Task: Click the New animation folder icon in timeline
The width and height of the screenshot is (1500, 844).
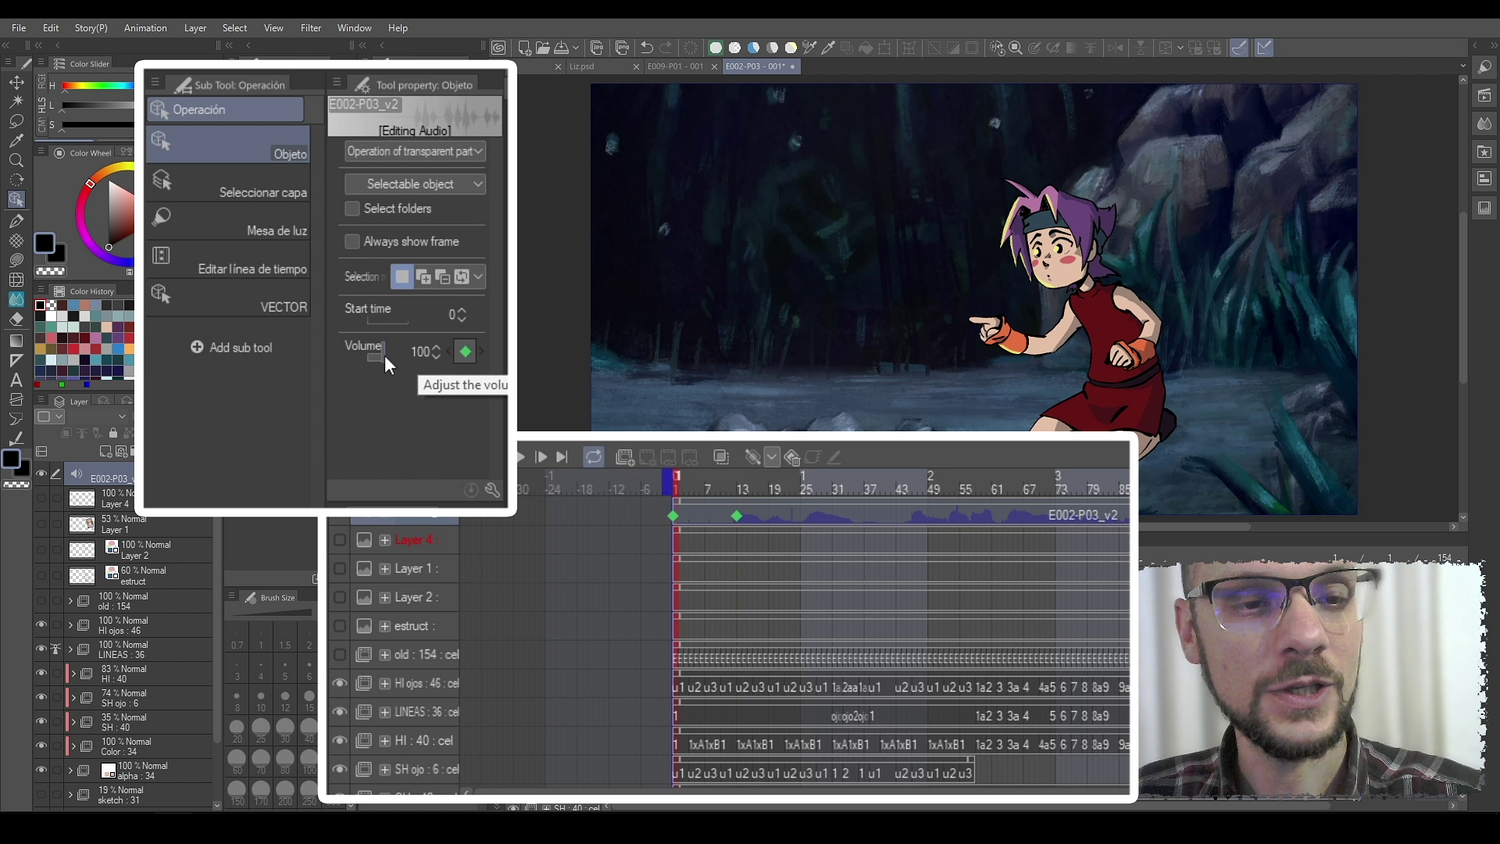Action: pos(625,457)
